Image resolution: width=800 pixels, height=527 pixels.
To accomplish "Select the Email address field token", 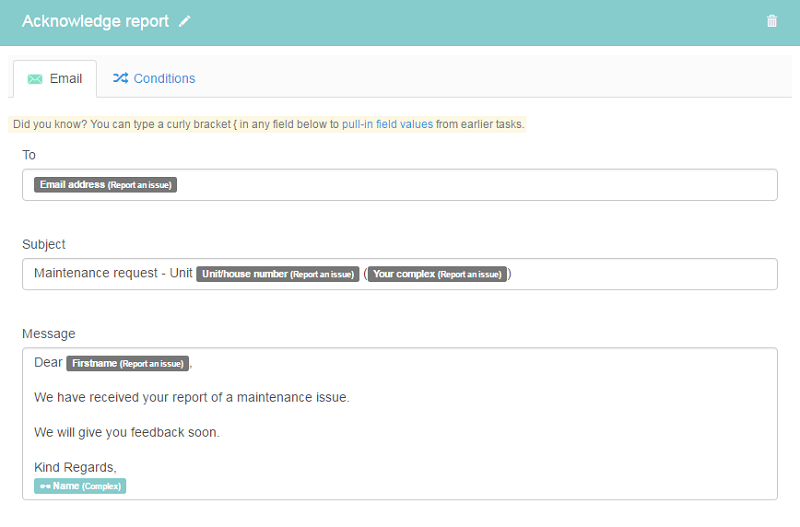I will click(x=105, y=185).
